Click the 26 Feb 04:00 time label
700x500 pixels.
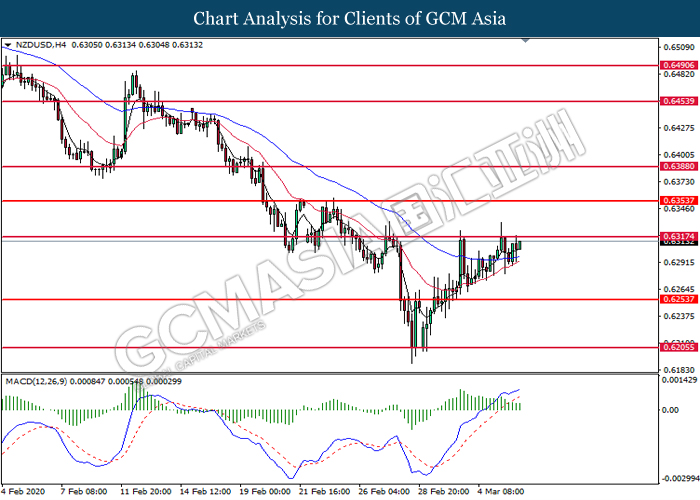384,491
